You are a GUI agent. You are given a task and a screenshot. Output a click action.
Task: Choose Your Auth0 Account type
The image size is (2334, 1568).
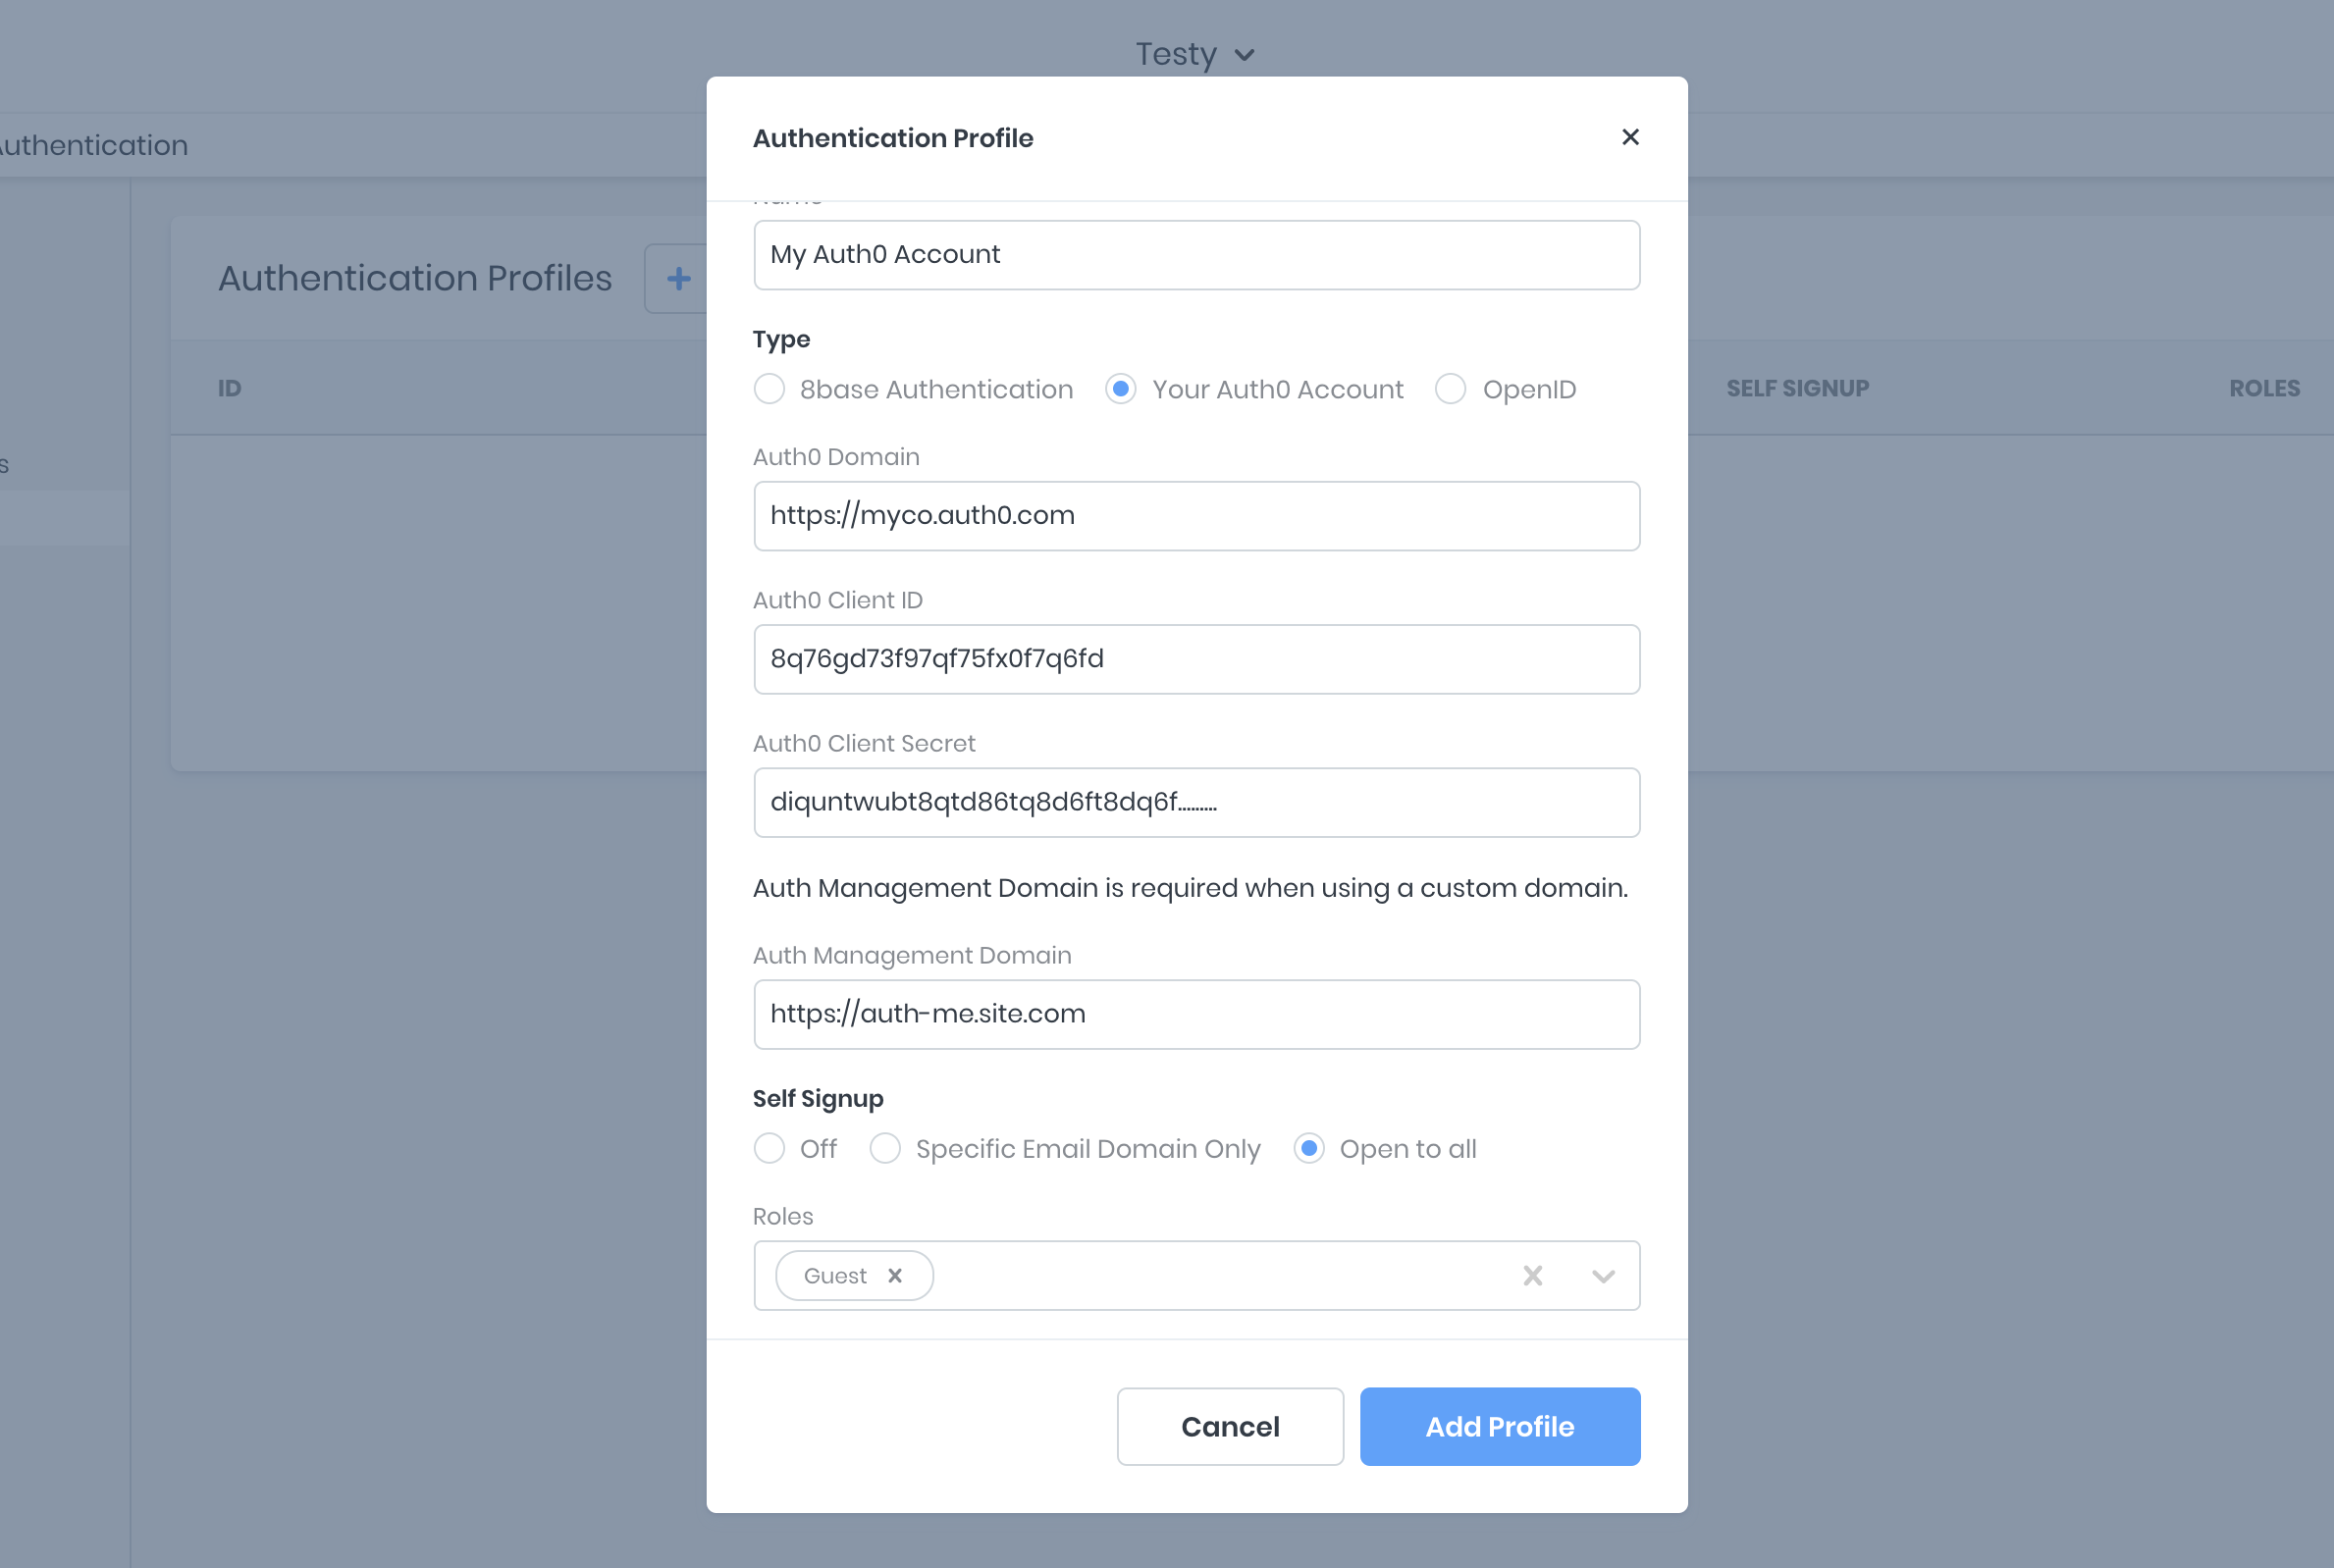point(1120,389)
